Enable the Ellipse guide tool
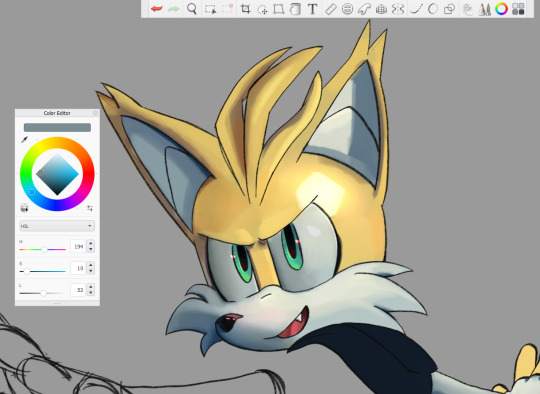Screen dimensions: 540x394 point(347,9)
